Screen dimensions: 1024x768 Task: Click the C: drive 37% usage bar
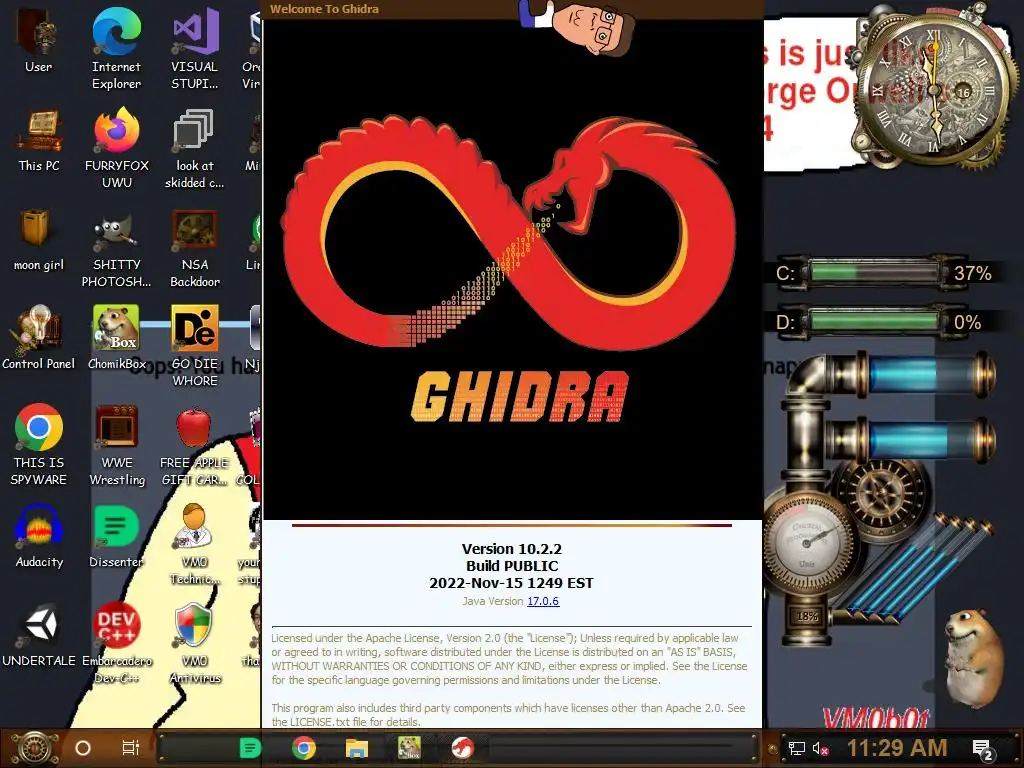pos(874,272)
